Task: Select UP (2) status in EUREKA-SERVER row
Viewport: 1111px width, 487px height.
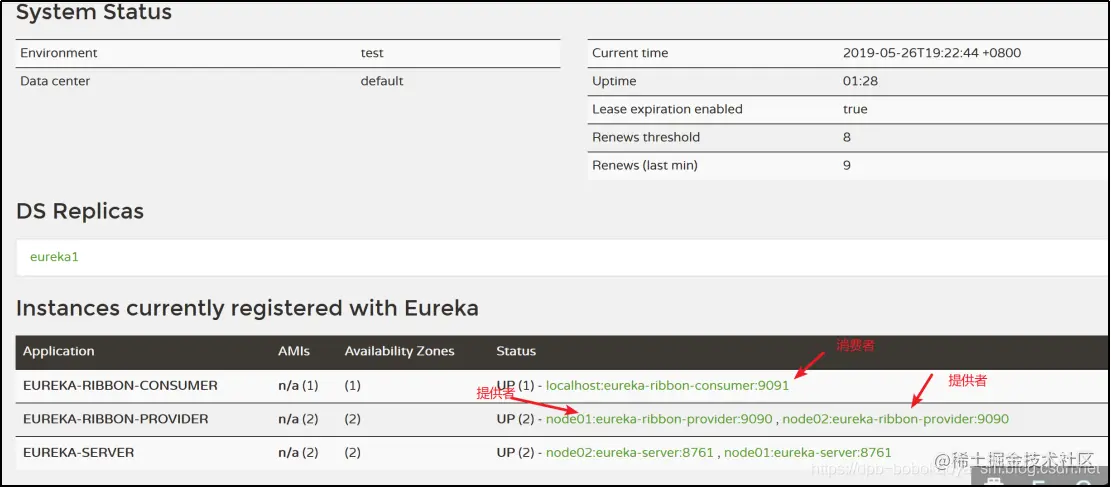Action: (515, 452)
